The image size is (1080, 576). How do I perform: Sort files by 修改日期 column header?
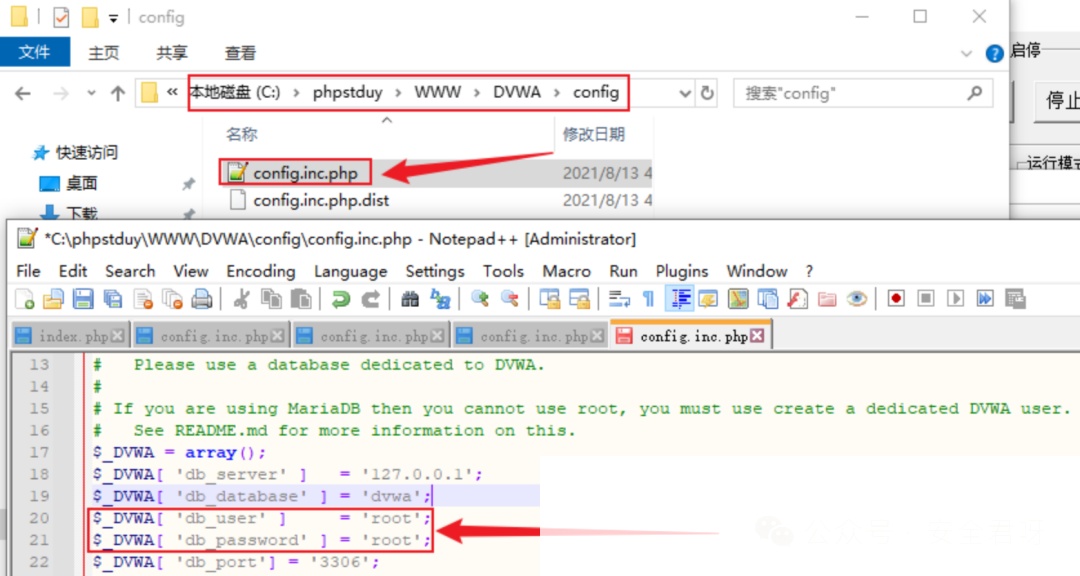pyautogui.click(x=594, y=134)
